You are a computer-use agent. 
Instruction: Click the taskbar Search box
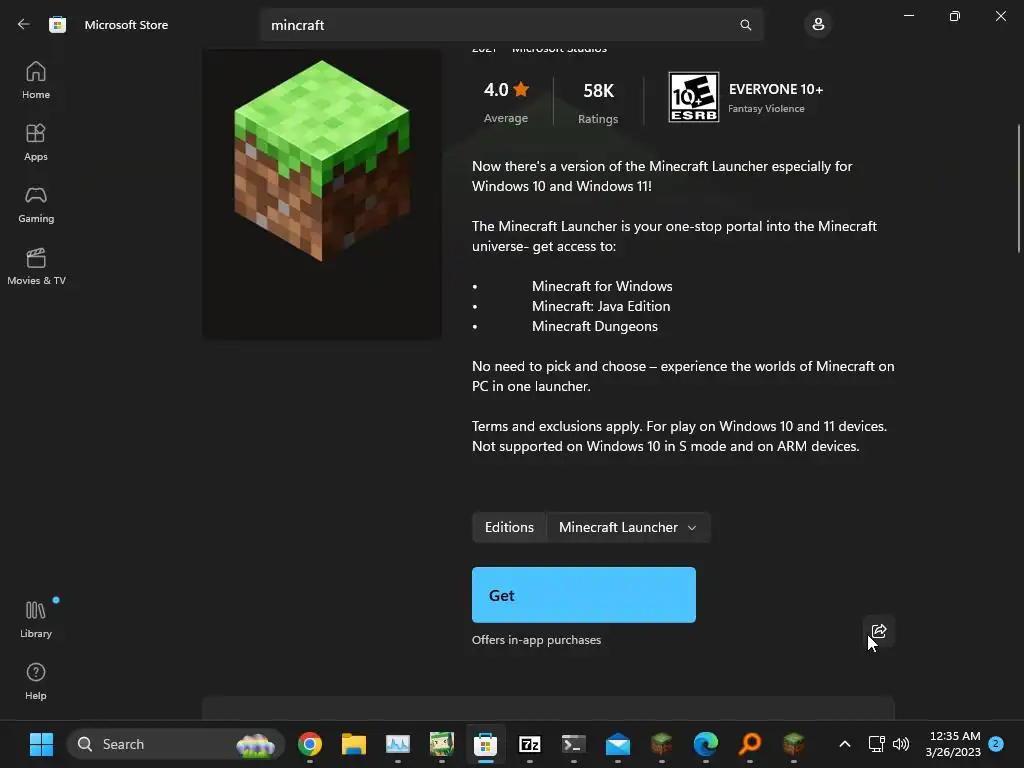(x=176, y=744)
